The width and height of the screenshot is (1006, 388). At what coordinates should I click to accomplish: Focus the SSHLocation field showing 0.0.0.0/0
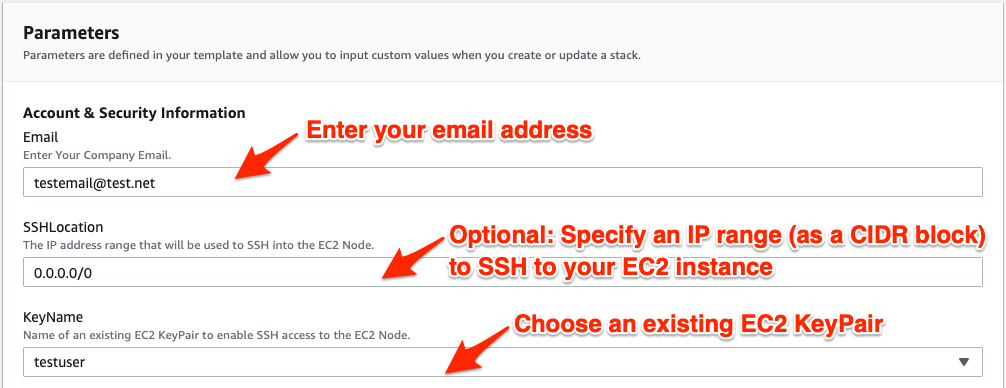tap(502, 273)
